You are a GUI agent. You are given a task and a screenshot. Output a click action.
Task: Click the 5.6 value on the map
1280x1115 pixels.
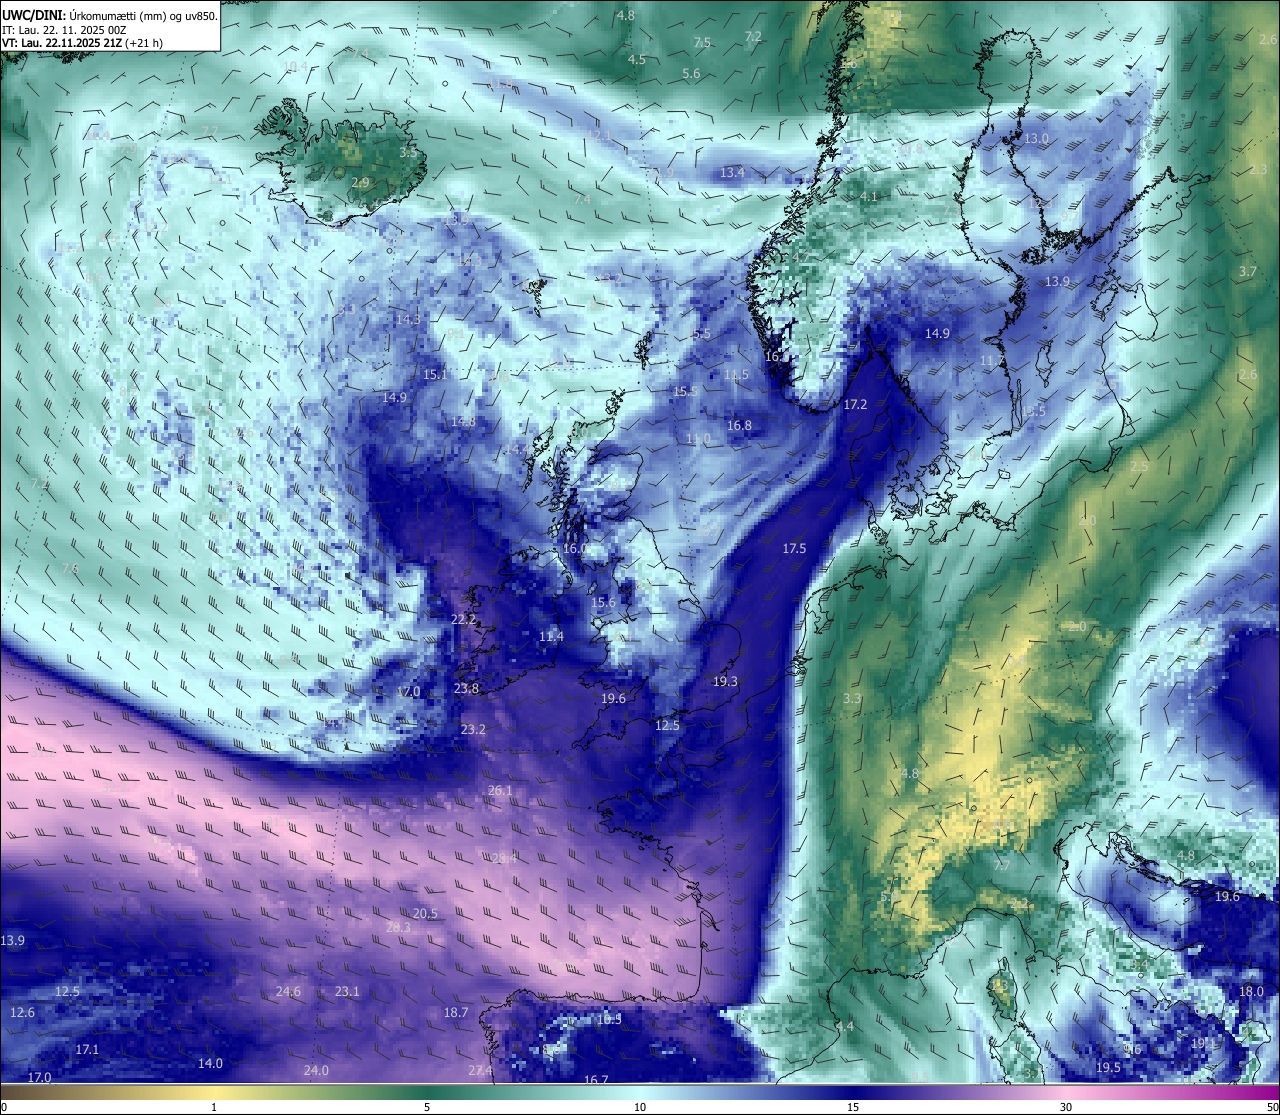(x=691, y=74)
